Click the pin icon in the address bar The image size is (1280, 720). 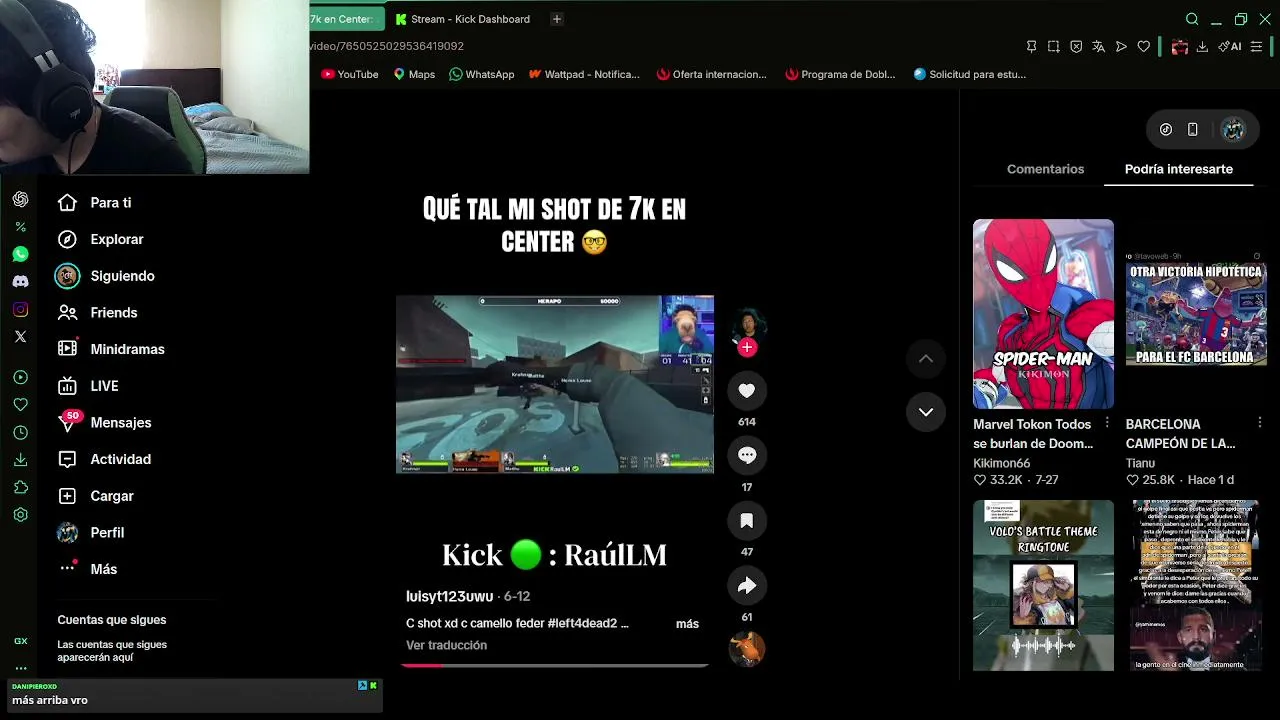coord(1032,46)
